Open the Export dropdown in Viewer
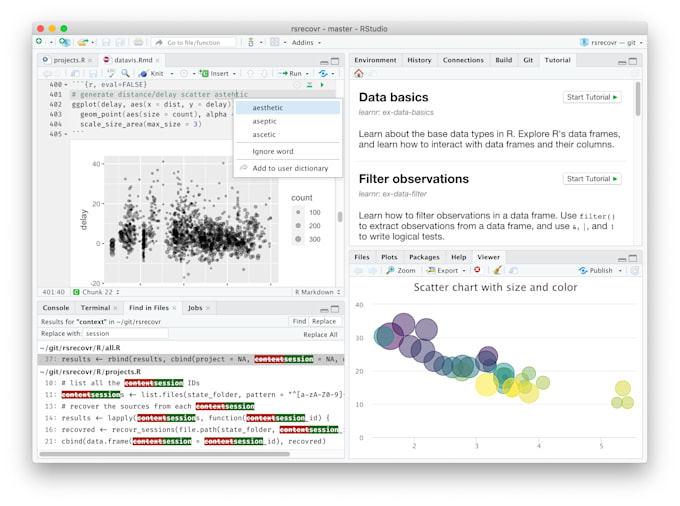This screenshot has height=506, width=680. (x=446, y=270)
